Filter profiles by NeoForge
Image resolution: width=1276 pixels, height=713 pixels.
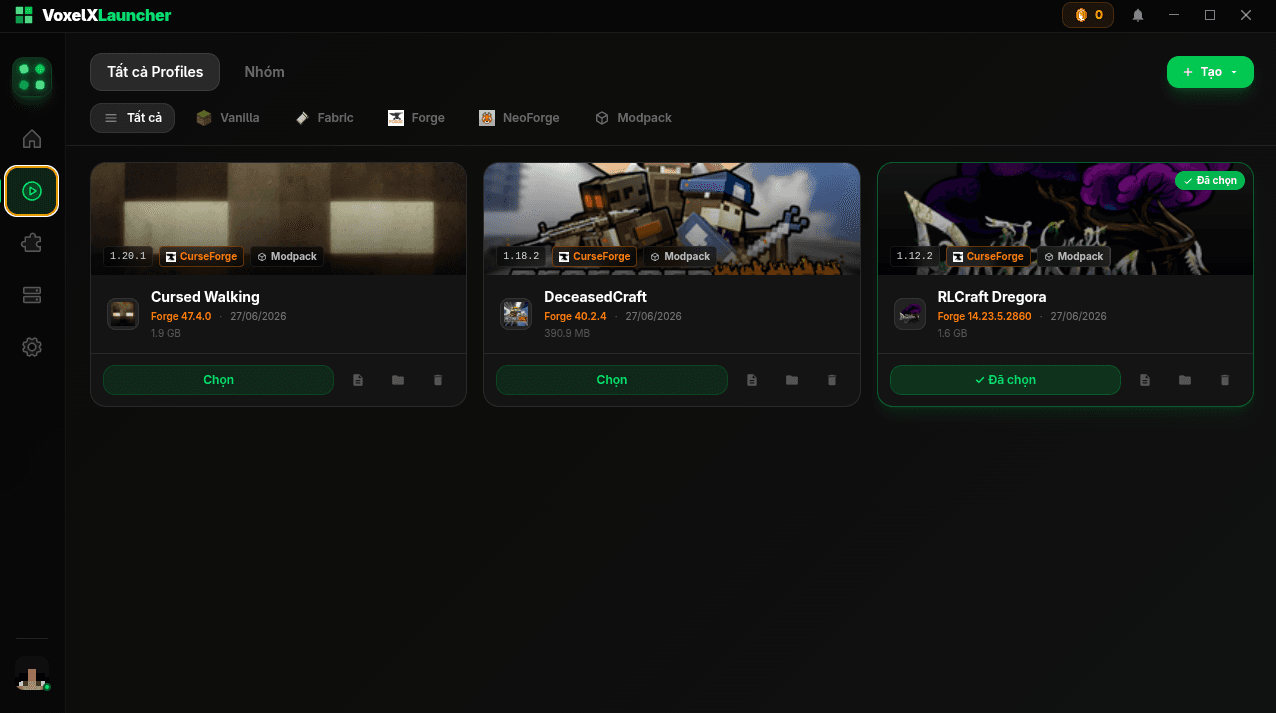pyautogui.click(x=519, y=118)
